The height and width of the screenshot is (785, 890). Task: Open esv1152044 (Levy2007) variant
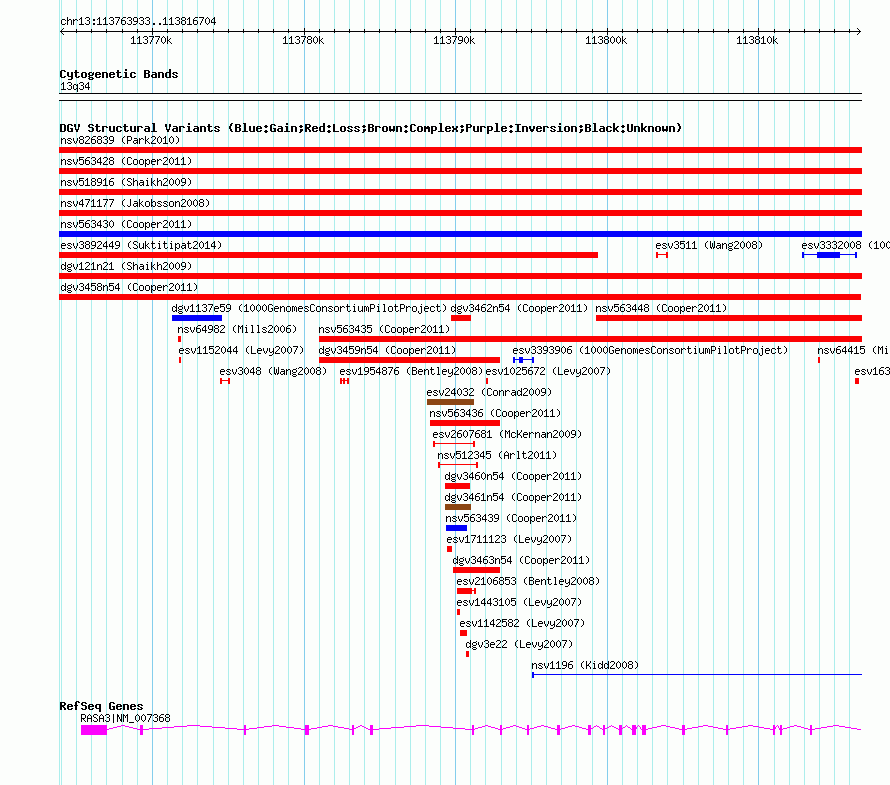coord(241,350)
